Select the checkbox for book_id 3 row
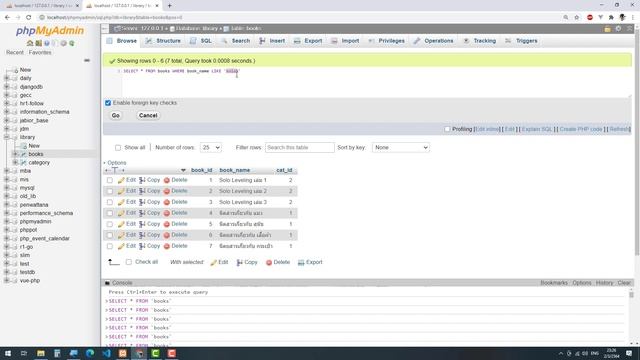Screen dimensions: 640x360 click(x=110, y=202)
